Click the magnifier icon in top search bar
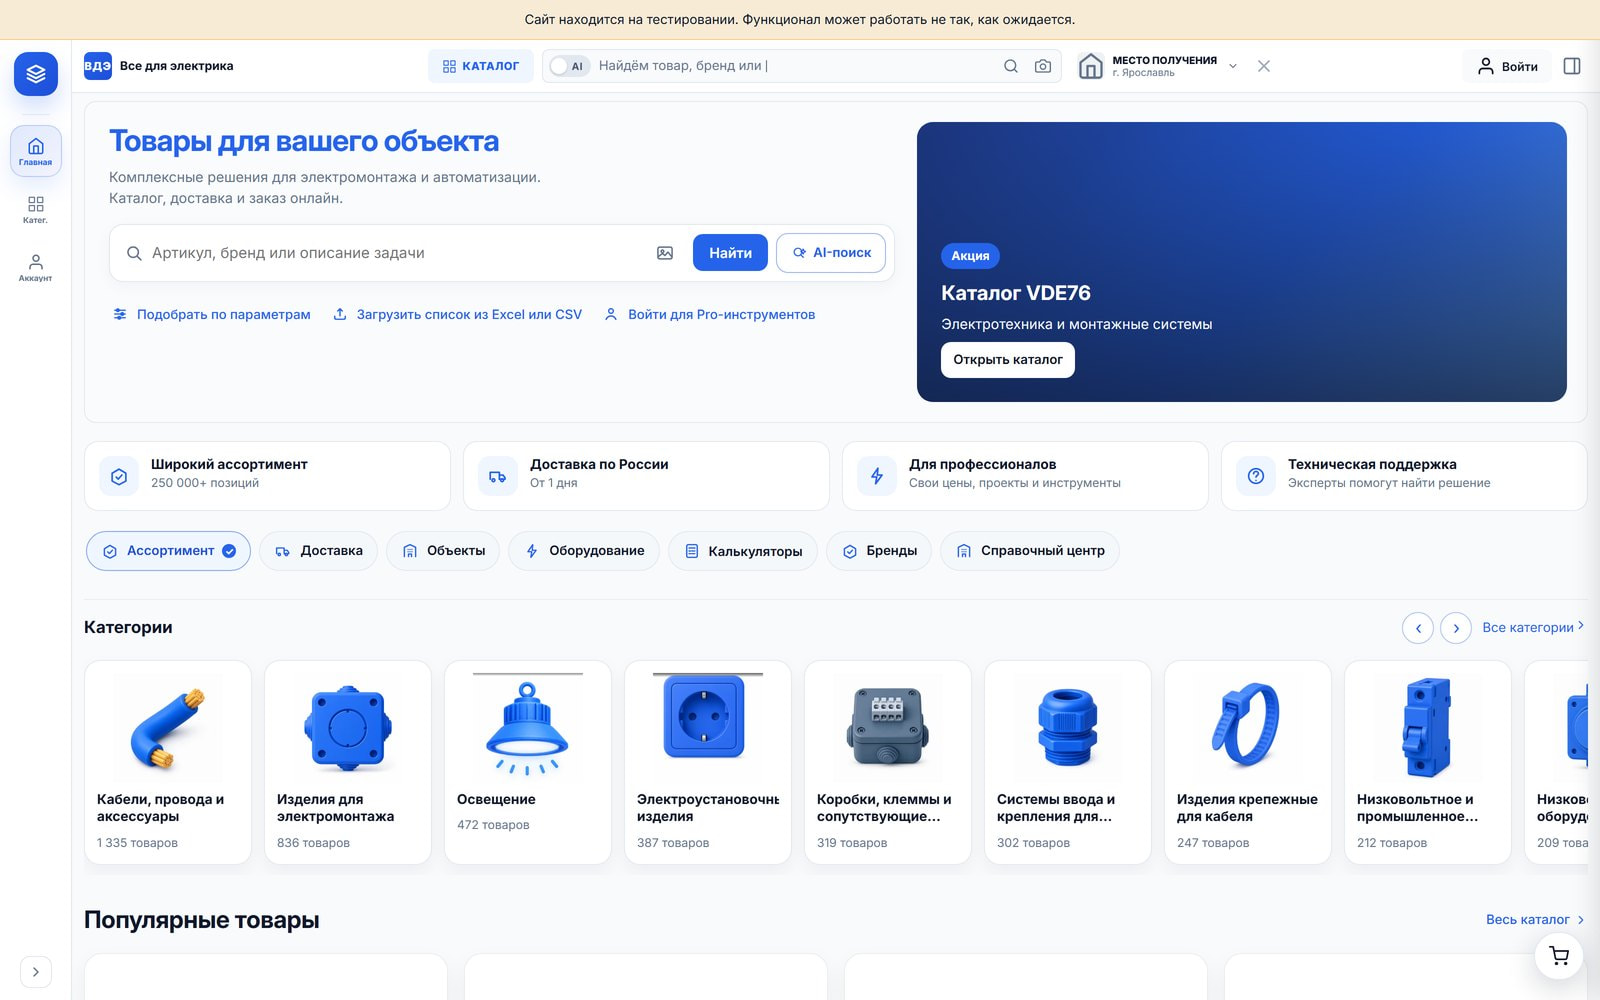This screenshot has height=1000, width=1600. 1011,66
